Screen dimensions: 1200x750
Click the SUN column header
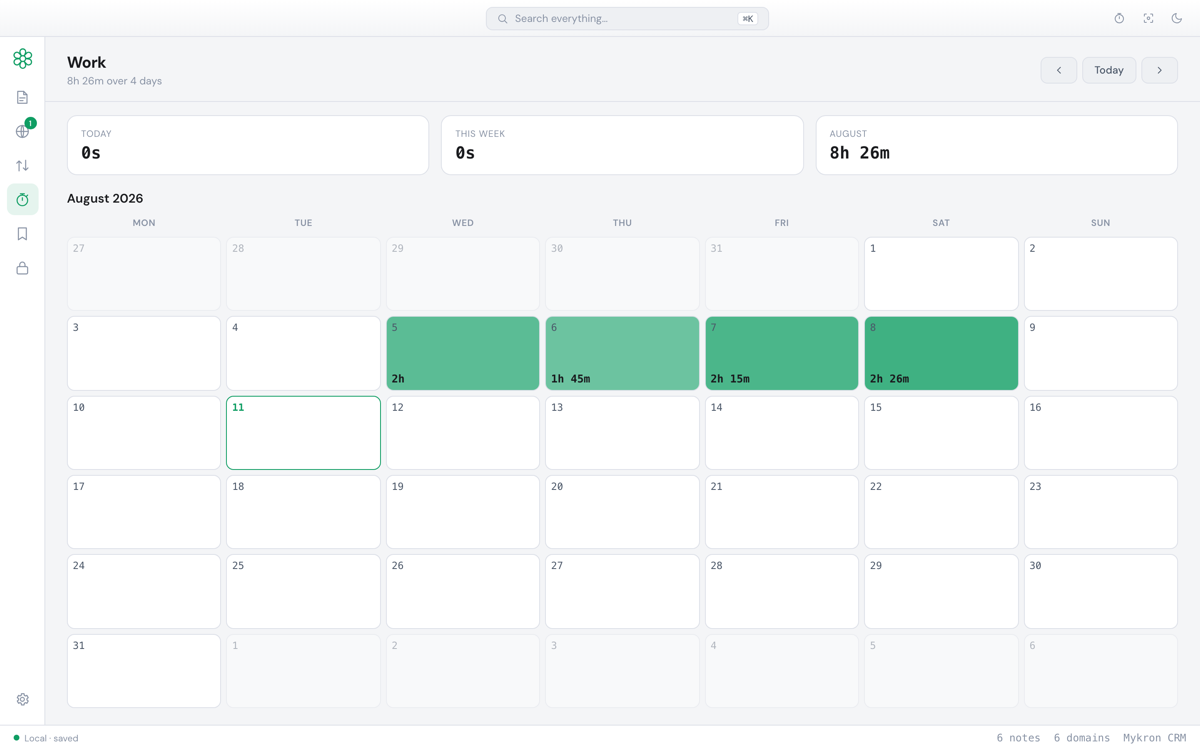click(1101, 223)
